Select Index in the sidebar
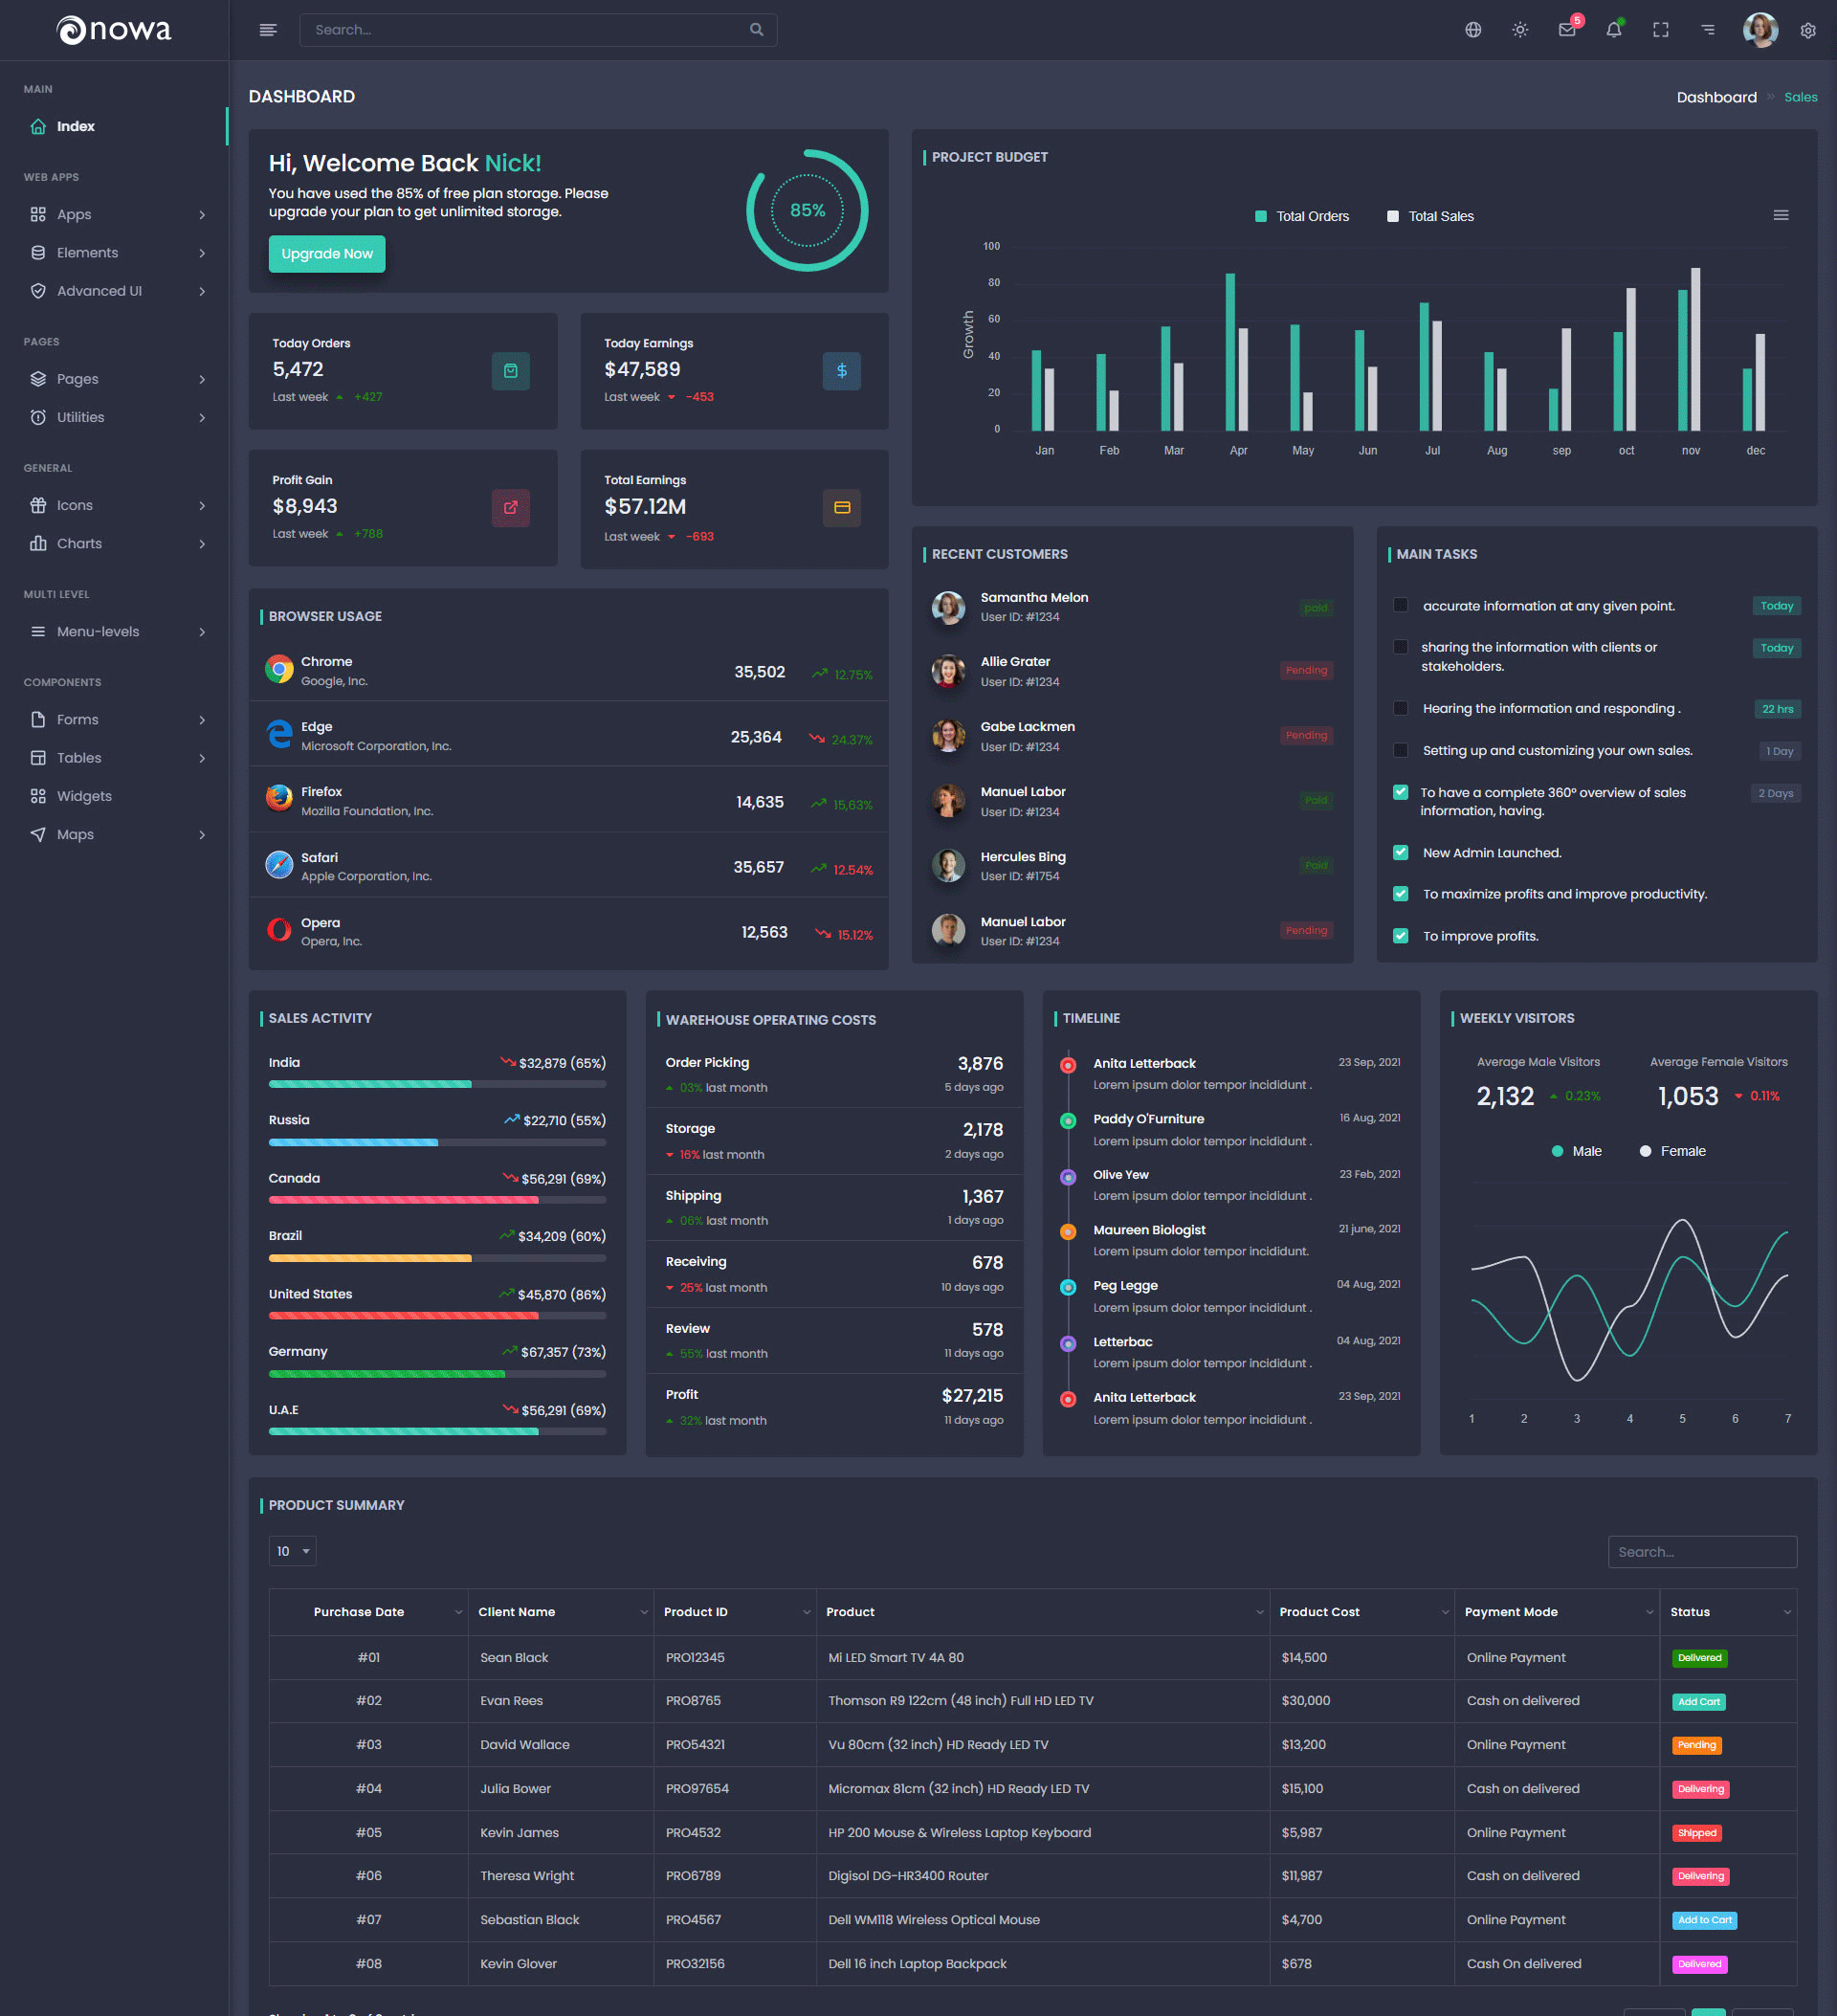This screenshot has width=1837, height=2016. [x=75, y=126]
